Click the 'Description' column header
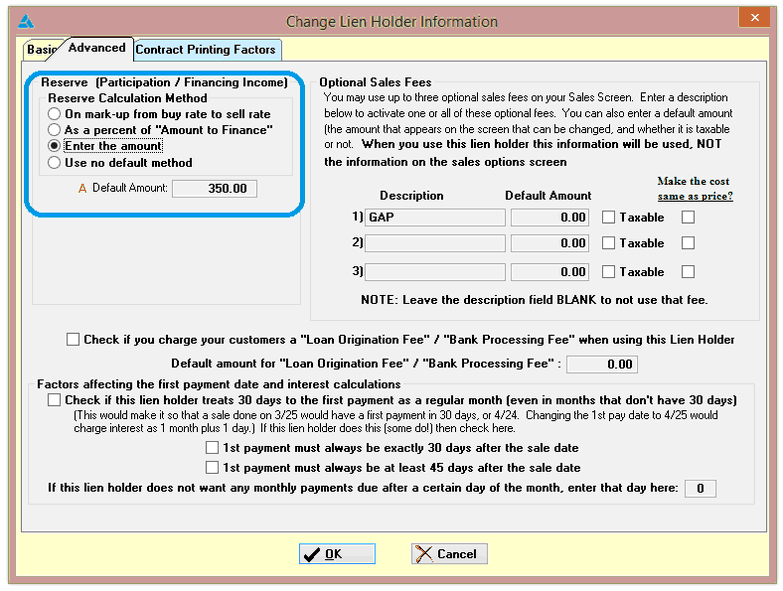The width and height of the screenshot is (783, 591). 411,196
